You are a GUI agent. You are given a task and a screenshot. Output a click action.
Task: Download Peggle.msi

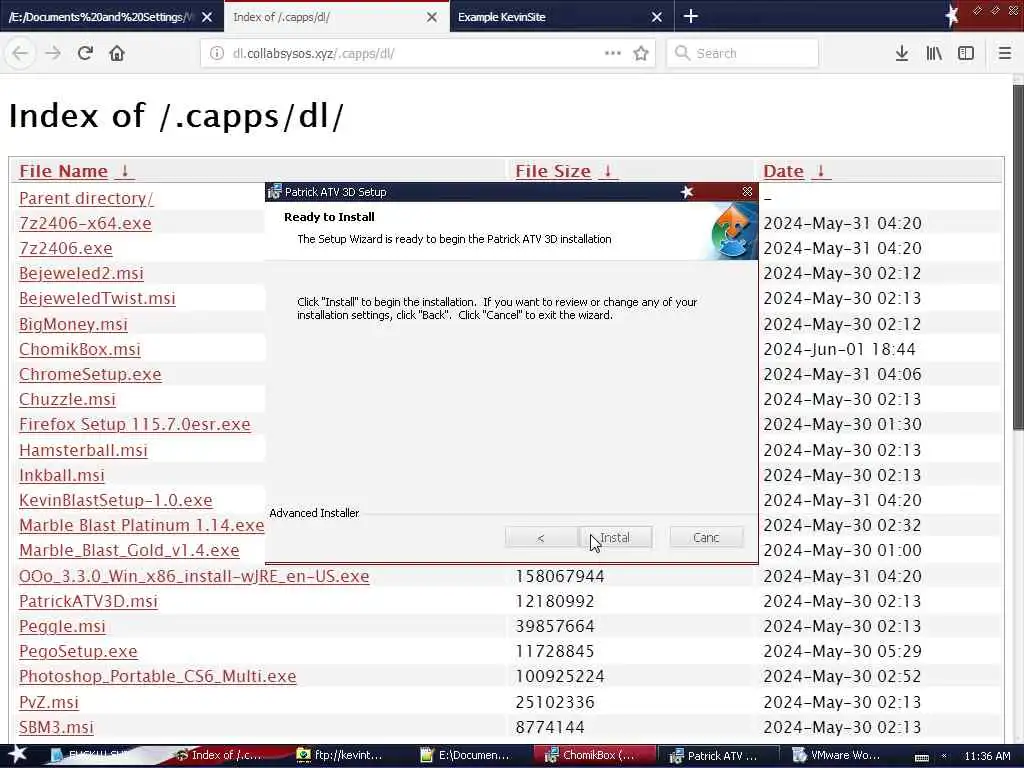click(62, 626)
